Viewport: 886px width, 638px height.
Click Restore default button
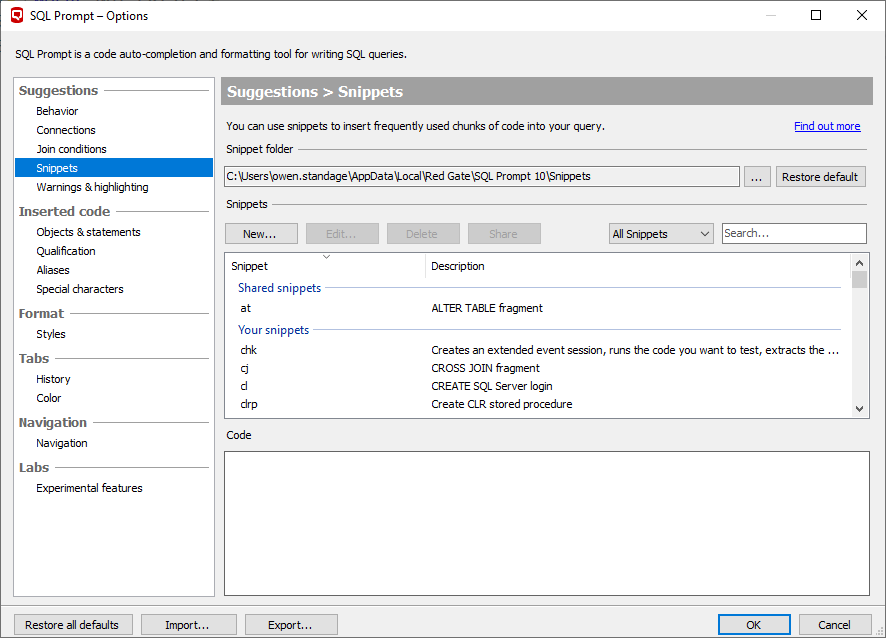pos(820,177)
